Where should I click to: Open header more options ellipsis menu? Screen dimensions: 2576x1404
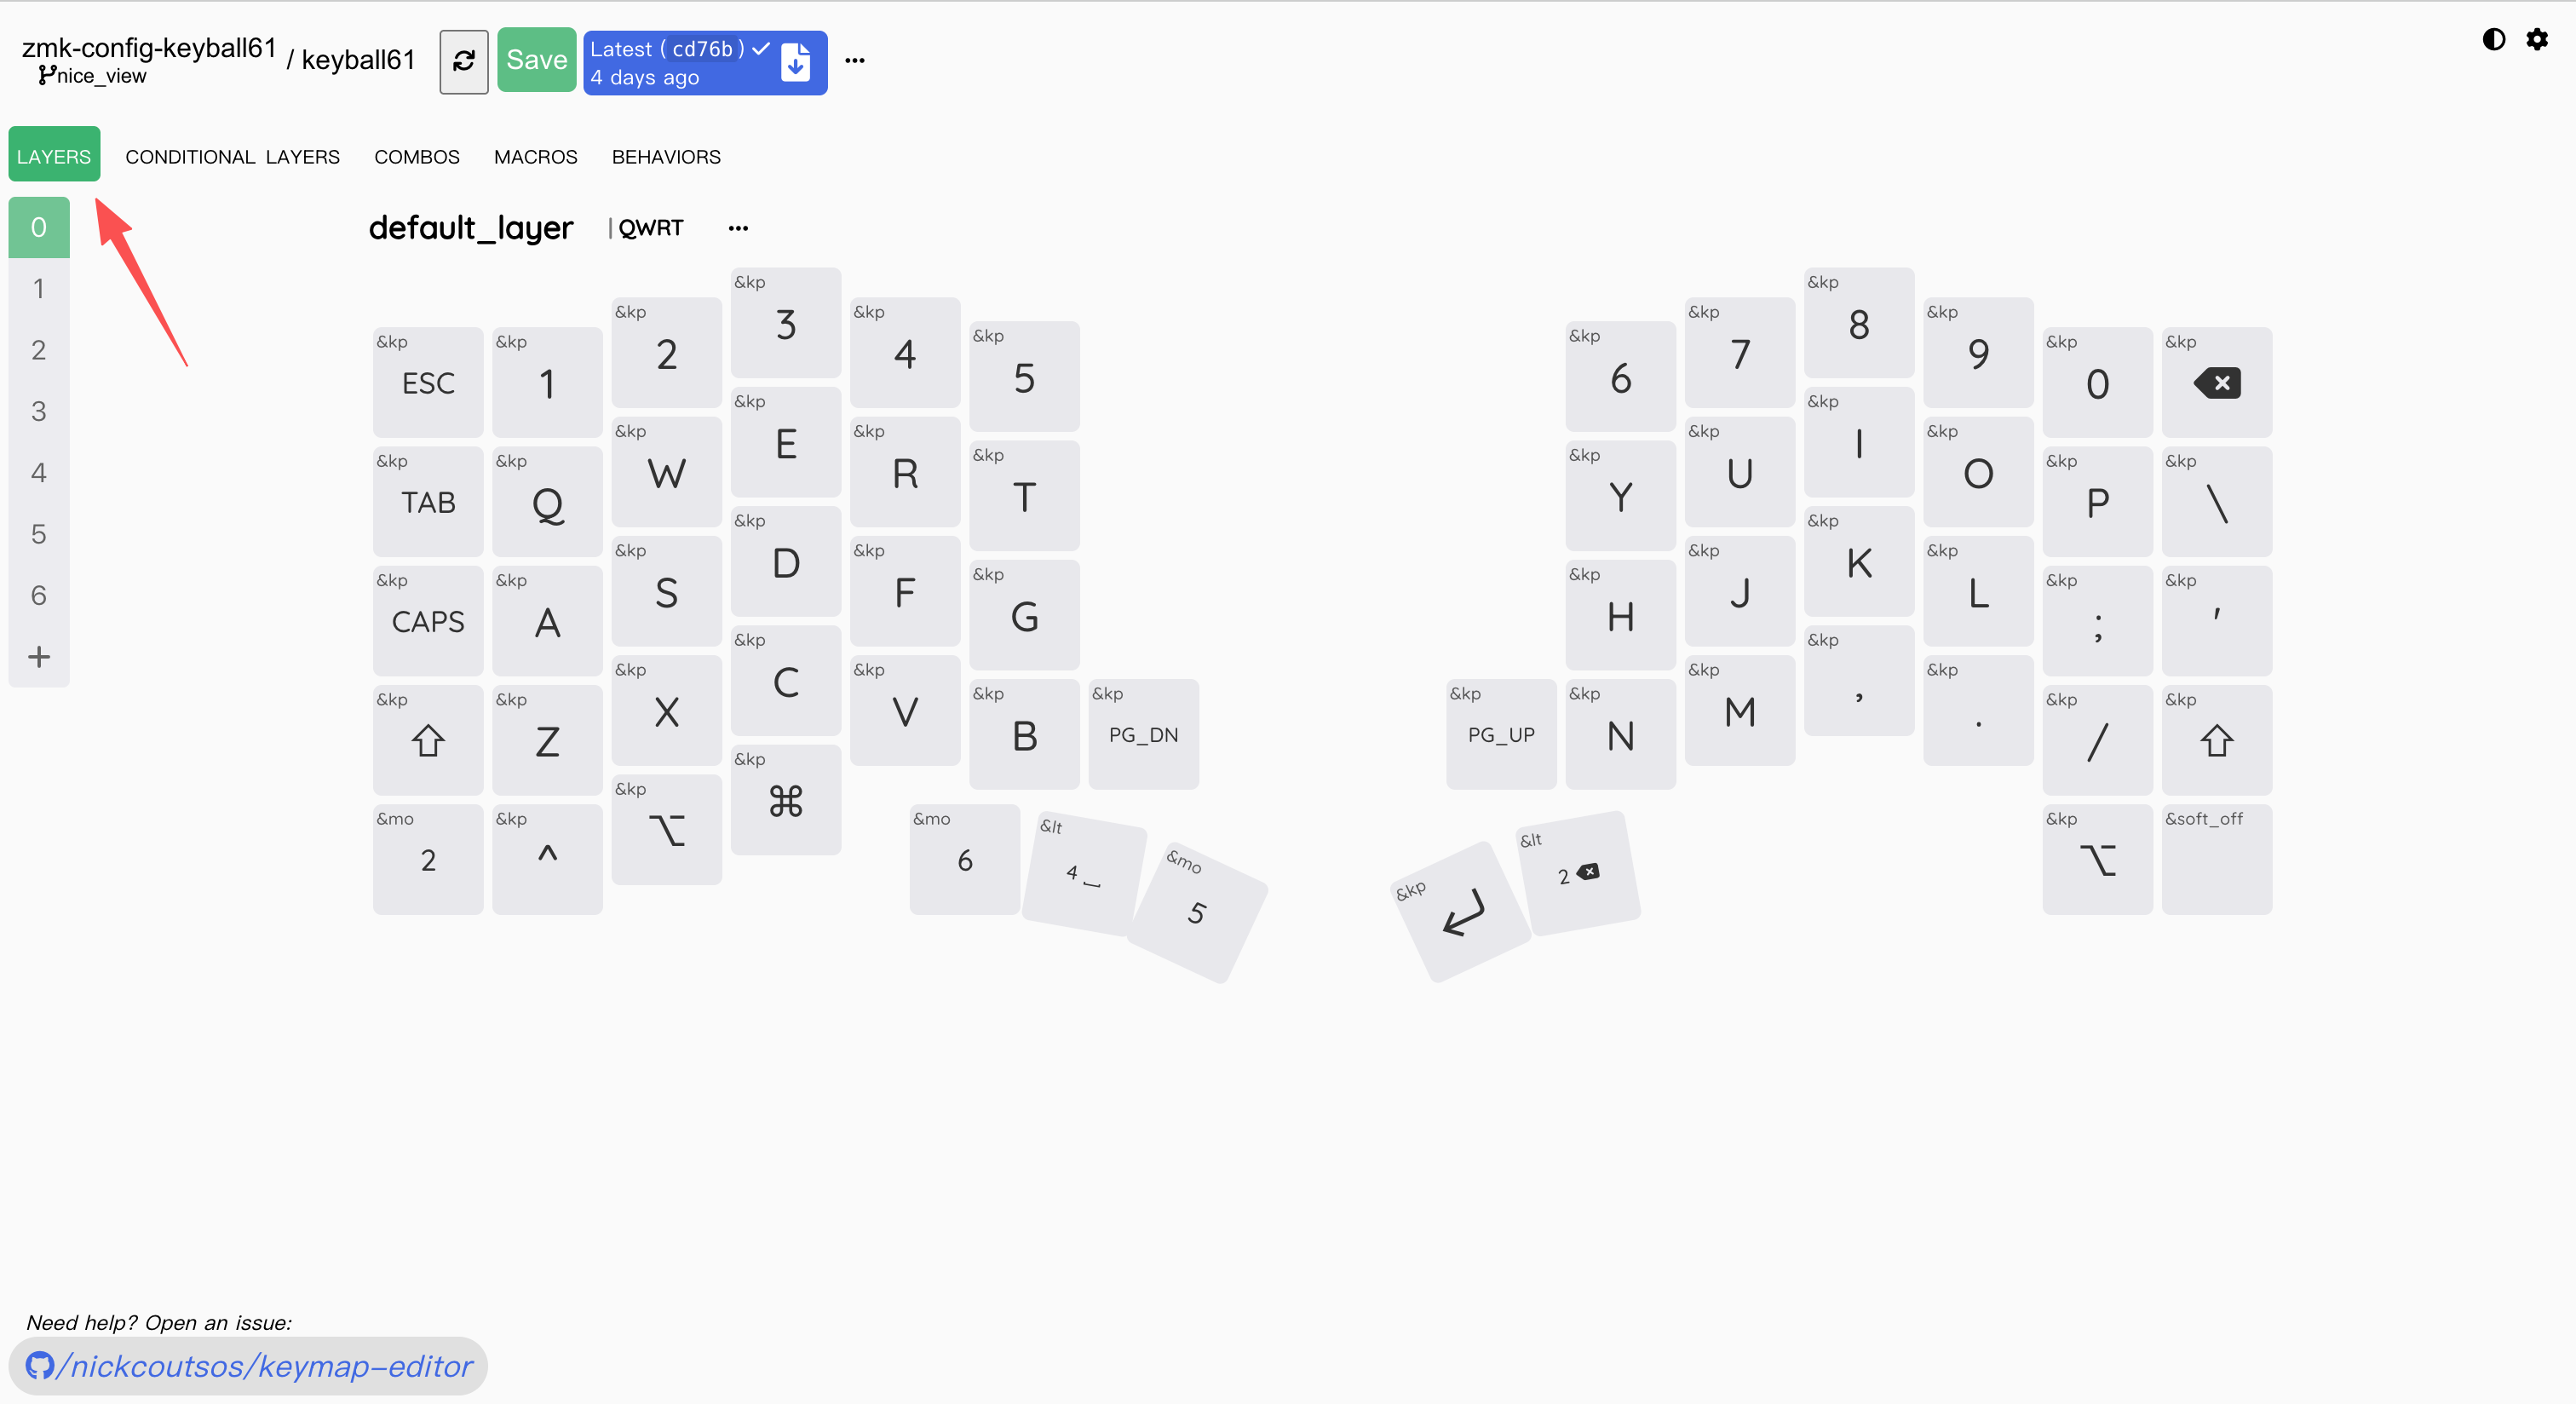coord(854,61)
